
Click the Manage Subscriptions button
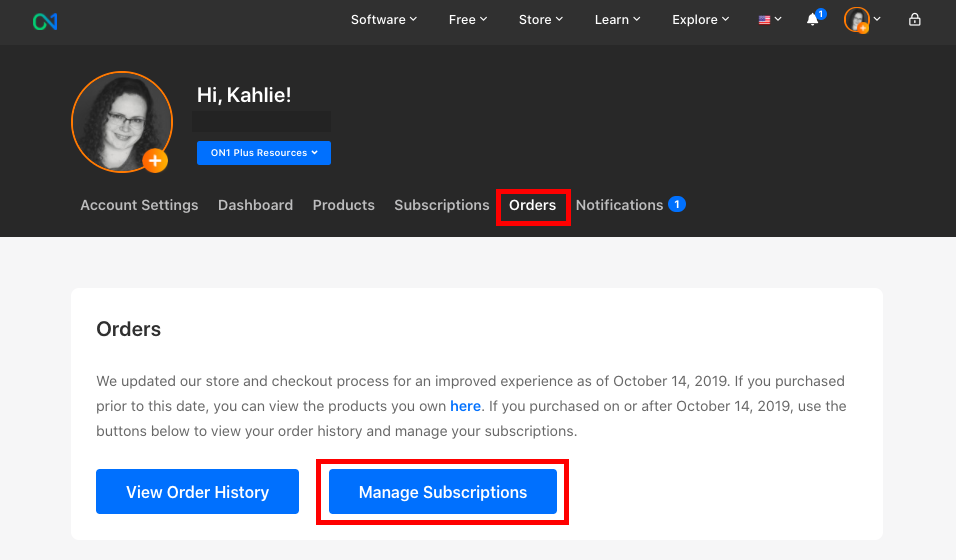pyautogui.click(x=443, y=492)
